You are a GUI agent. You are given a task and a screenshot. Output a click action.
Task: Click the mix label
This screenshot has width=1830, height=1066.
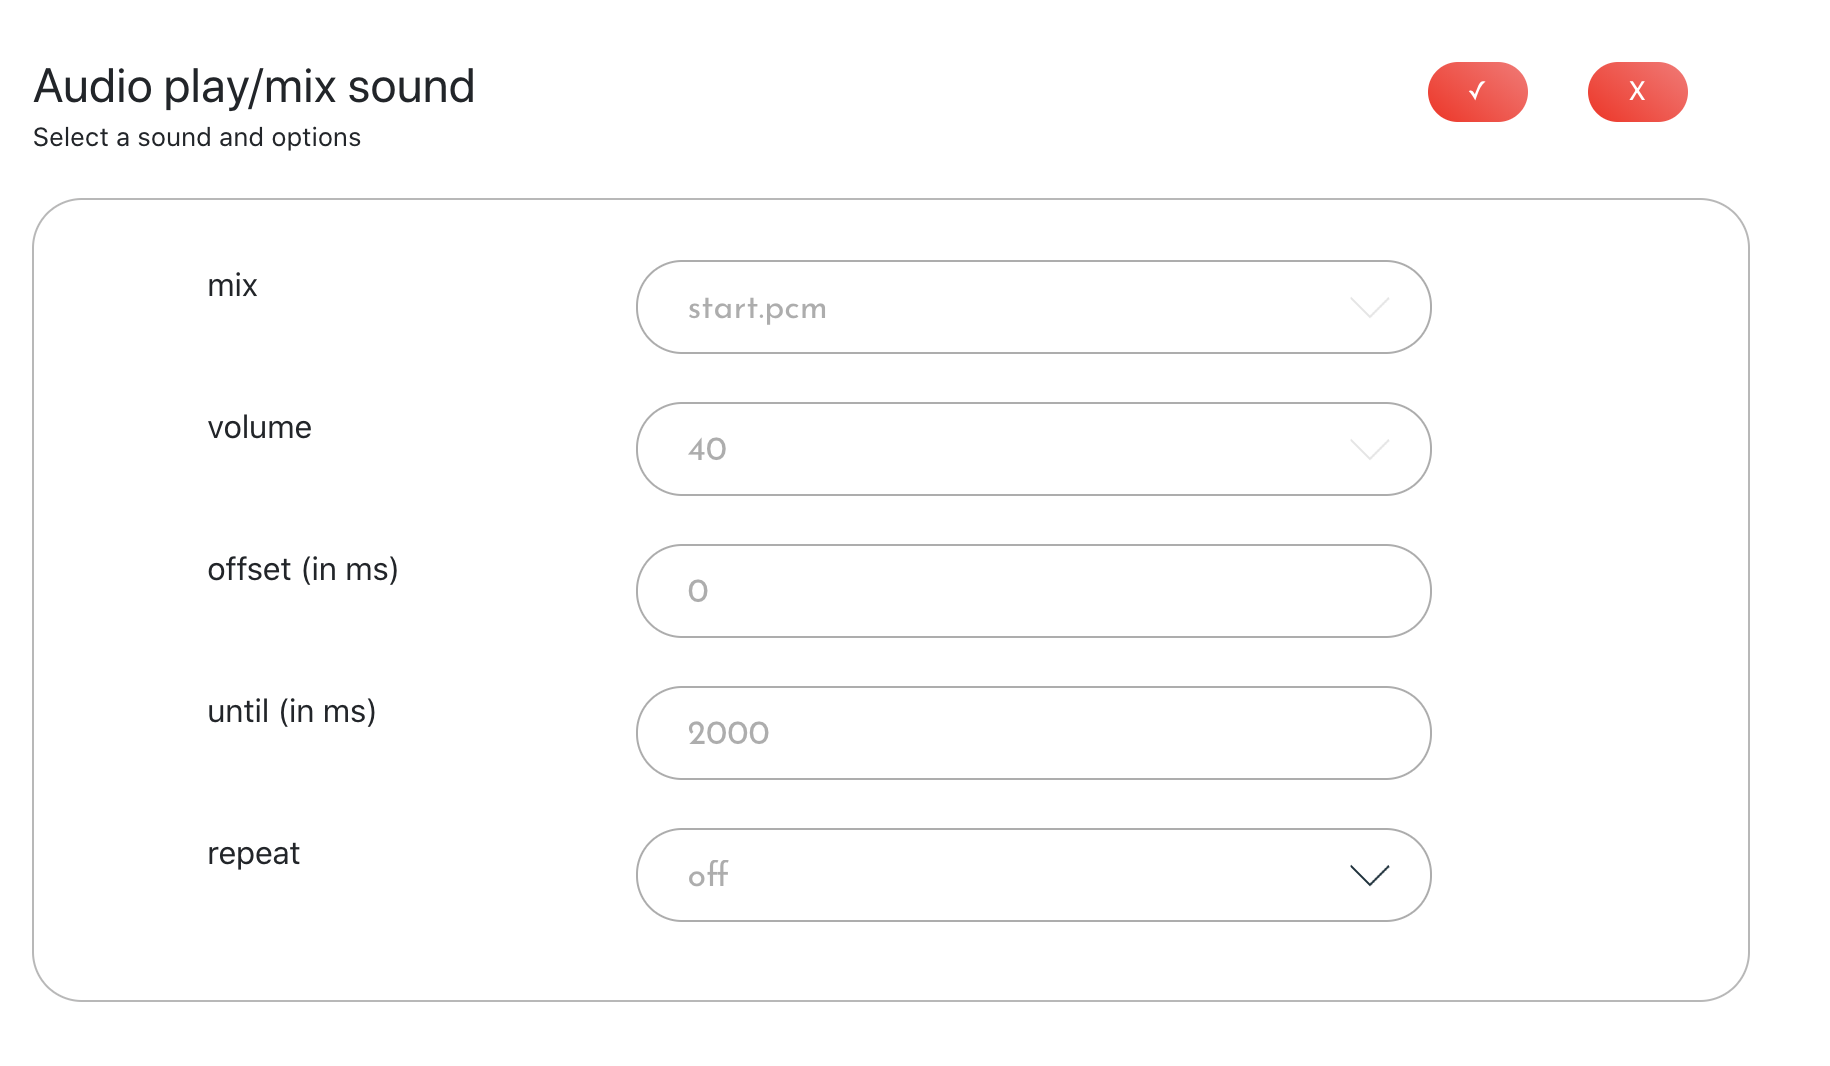pos(232,286)
